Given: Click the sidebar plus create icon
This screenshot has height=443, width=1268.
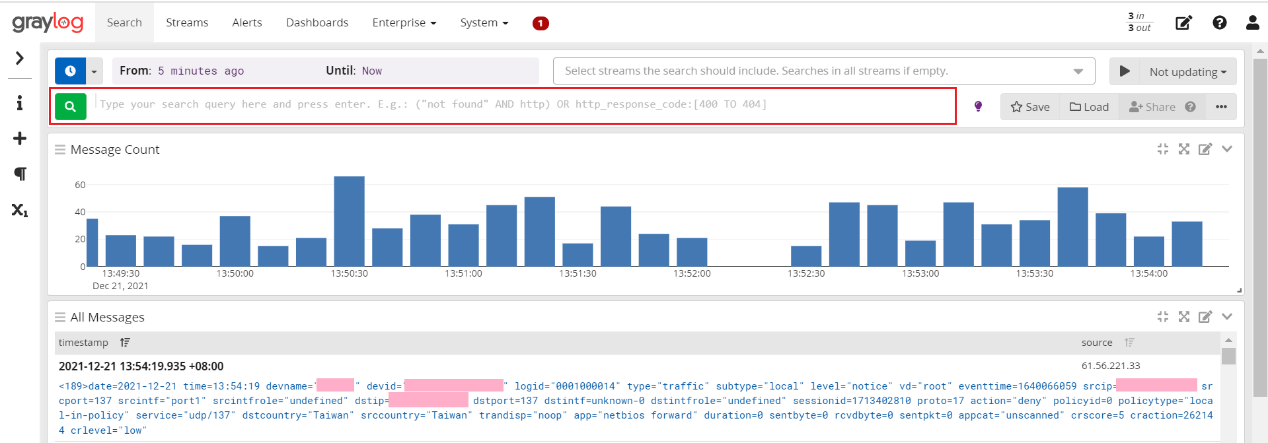Looking at the screenshot, I should 19,138.
